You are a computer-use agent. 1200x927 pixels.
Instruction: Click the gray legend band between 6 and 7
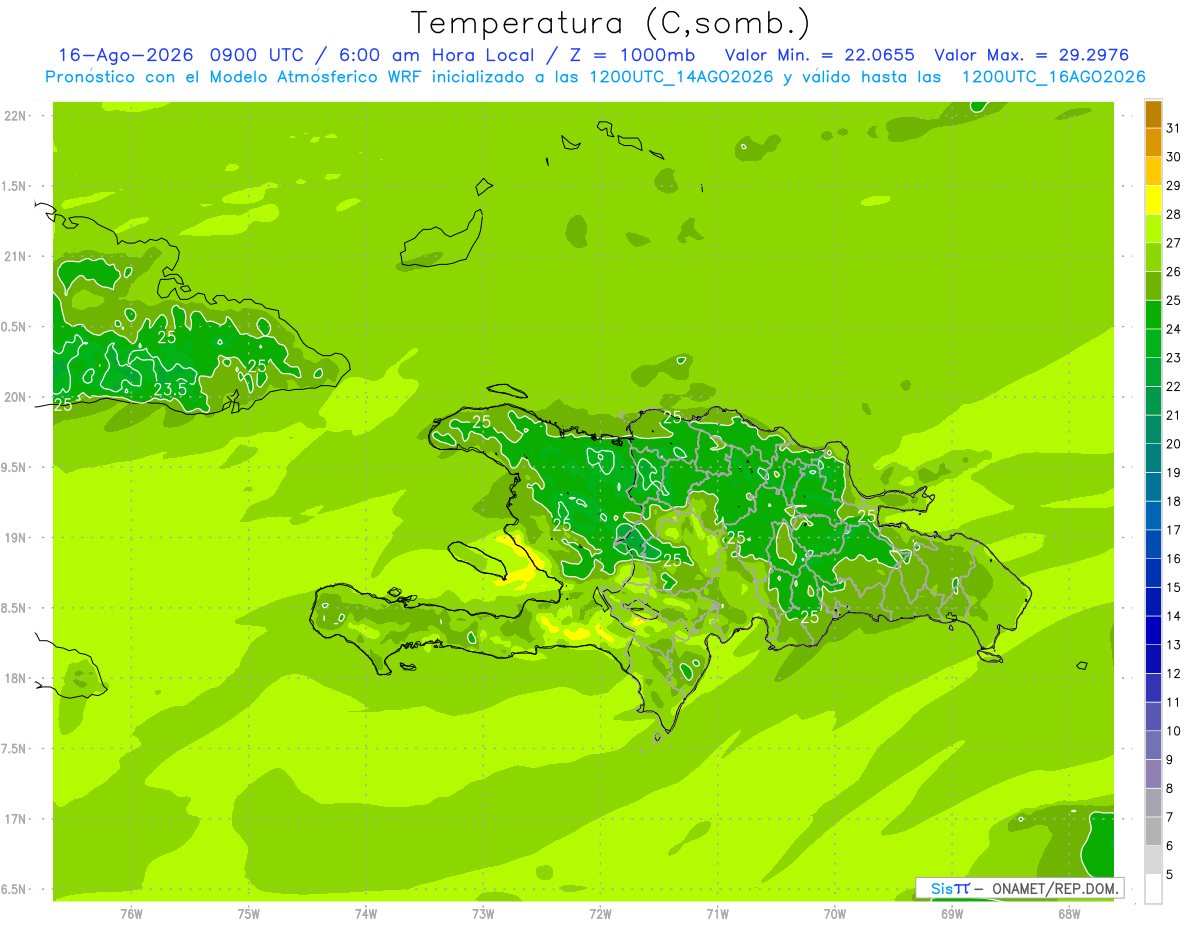tap(1153, 832)
